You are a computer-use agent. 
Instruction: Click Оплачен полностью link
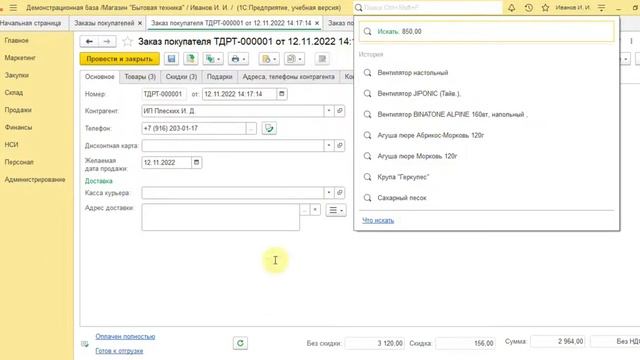pos(125,337)
